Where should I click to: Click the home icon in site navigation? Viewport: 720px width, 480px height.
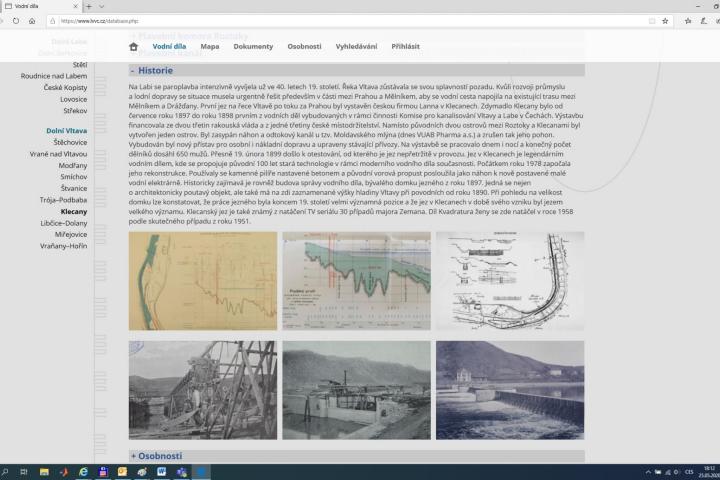[133, 46]
